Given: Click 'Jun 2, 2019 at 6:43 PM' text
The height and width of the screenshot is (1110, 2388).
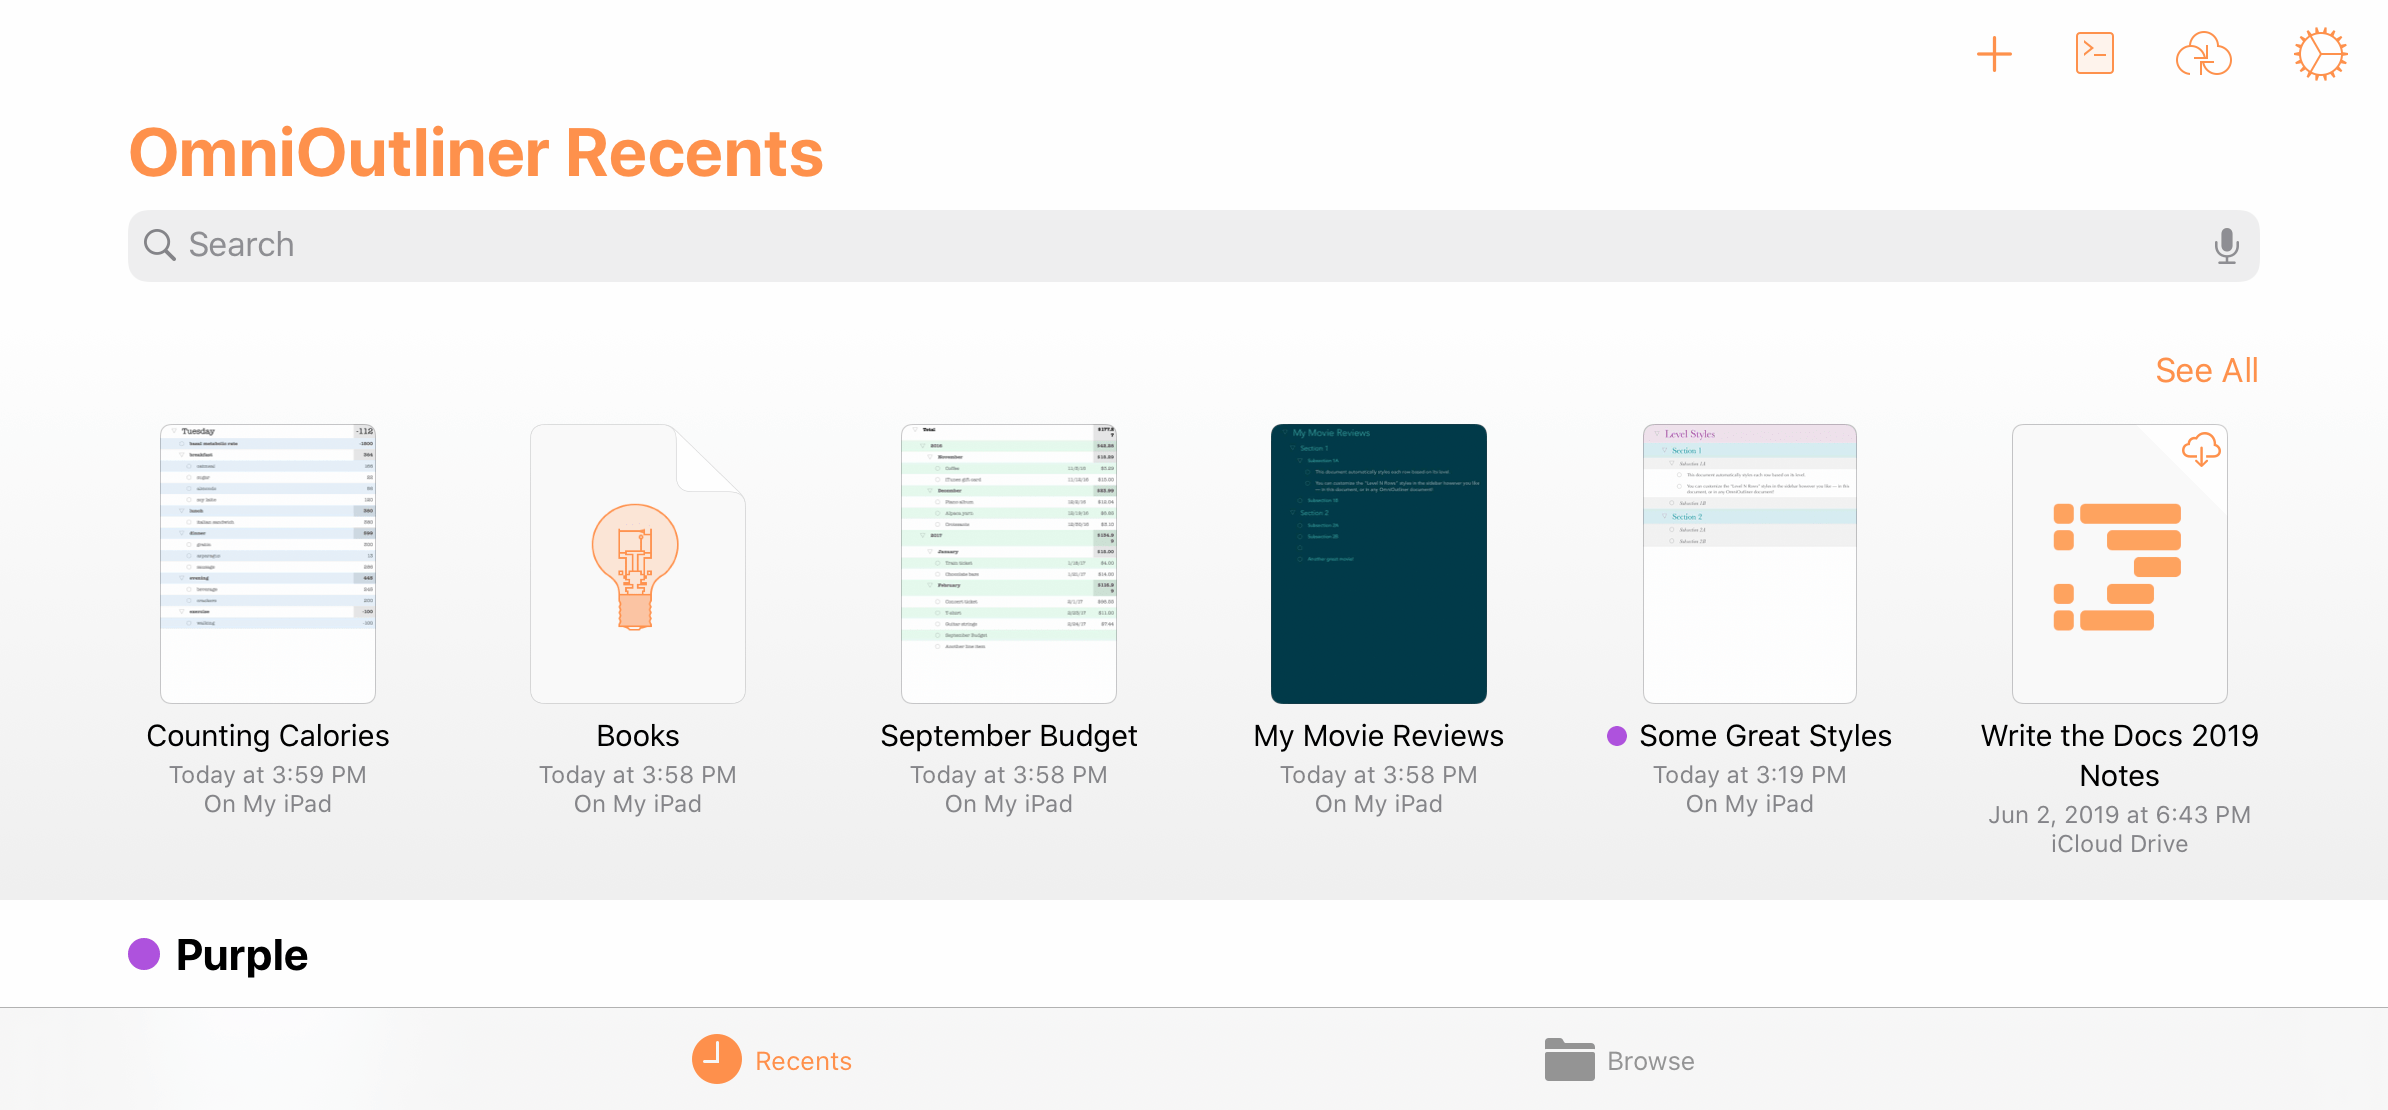Looking at the screenshot, I should click(2120, 815).
